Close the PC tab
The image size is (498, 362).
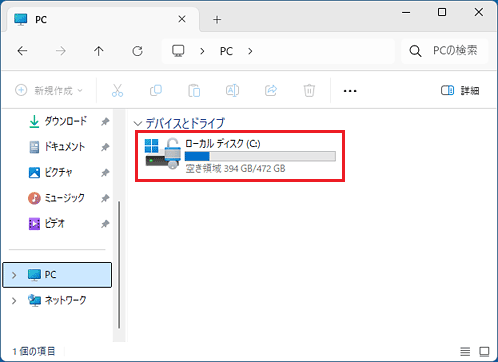pyautogui.click(x=182, y=19)
